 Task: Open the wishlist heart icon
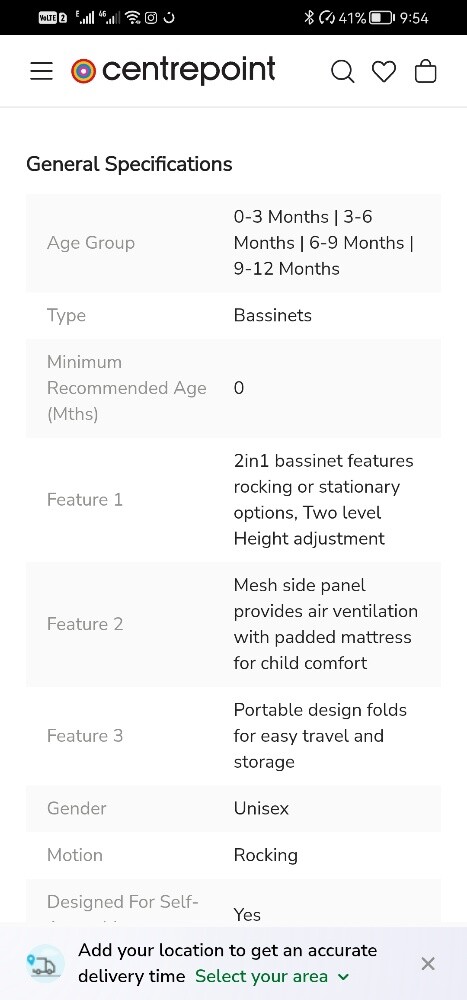tap(384, 71)
